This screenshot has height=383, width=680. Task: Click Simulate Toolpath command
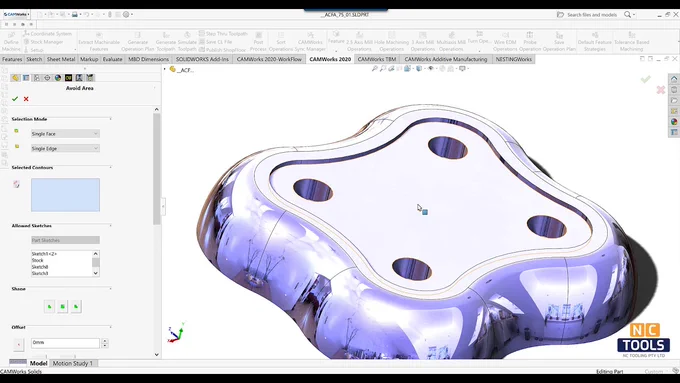point(187,42)
